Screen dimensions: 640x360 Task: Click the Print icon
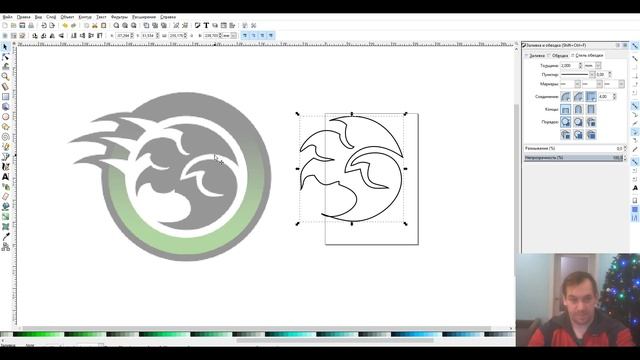coord(31,26)
